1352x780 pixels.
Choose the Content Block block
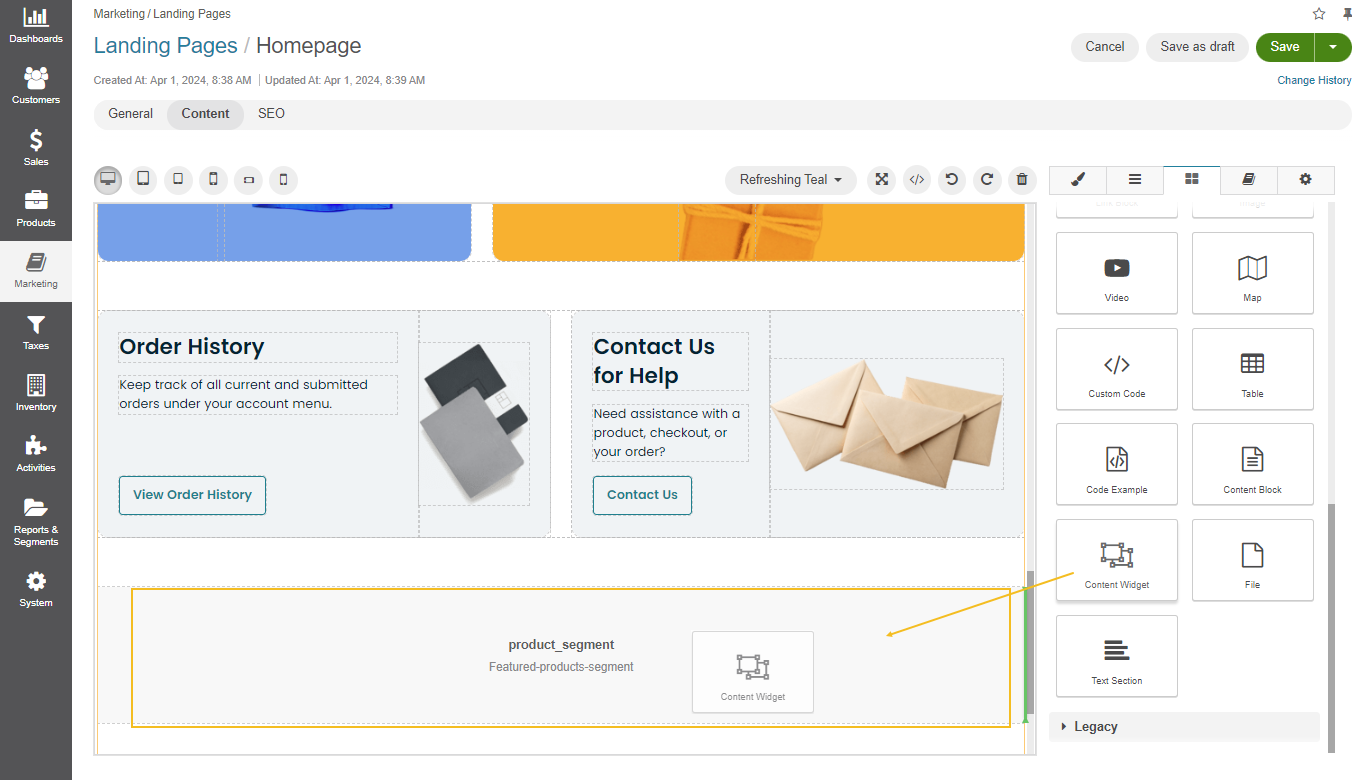point(1253,465)
